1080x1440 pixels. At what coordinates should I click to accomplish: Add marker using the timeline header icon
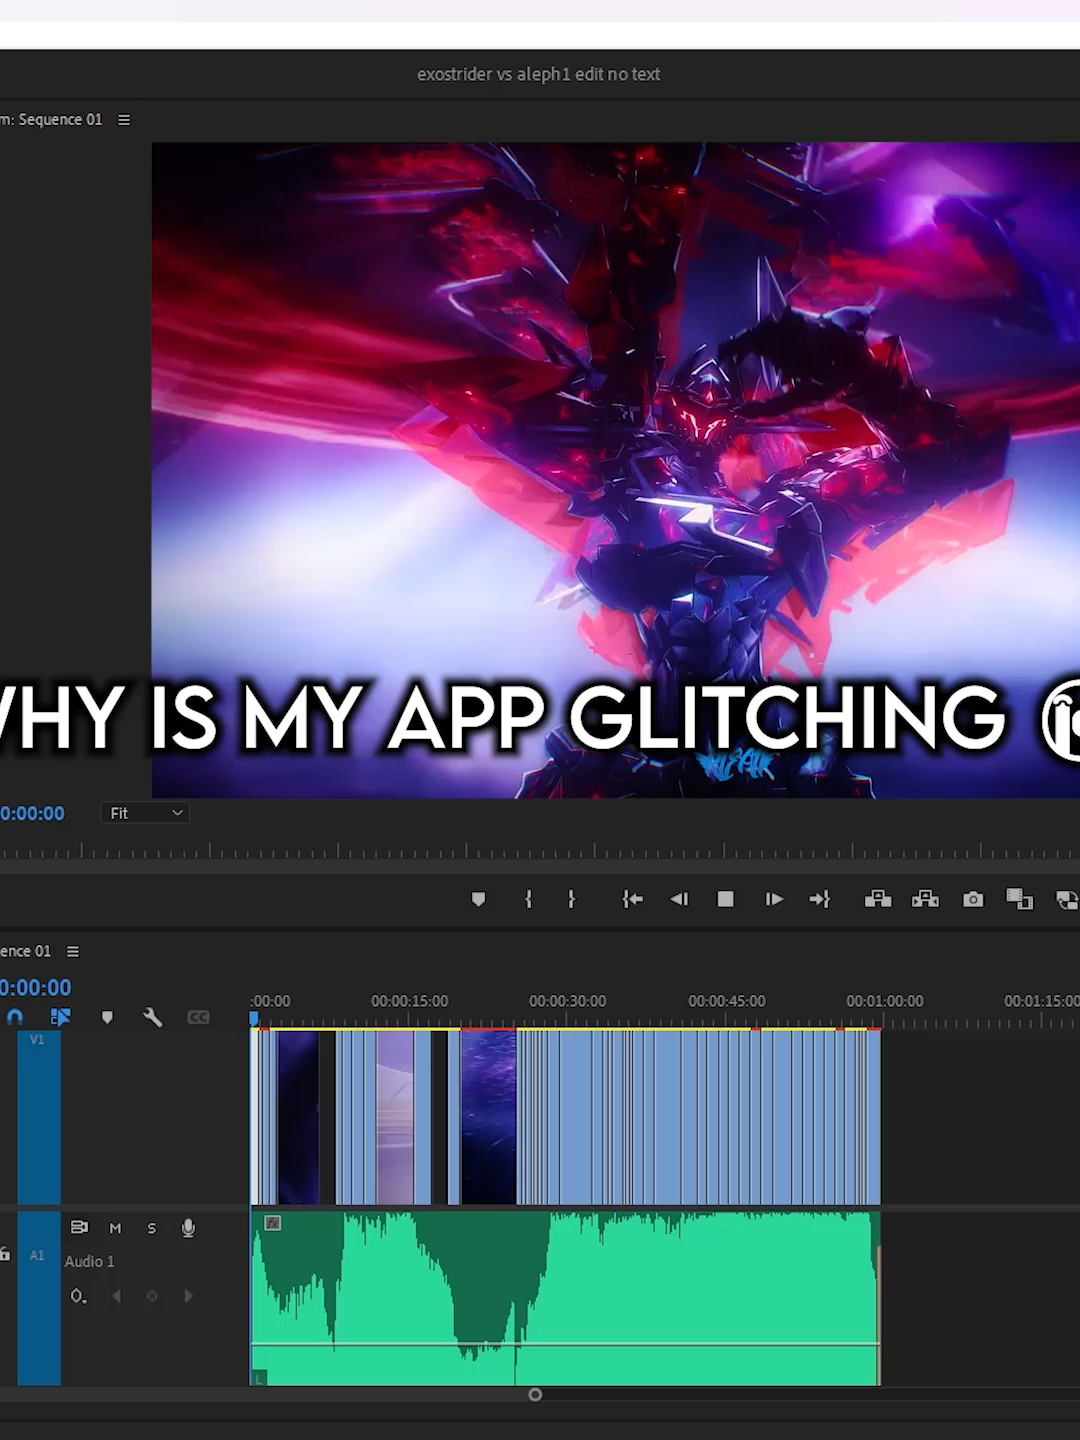click(x=107, y=1017)
